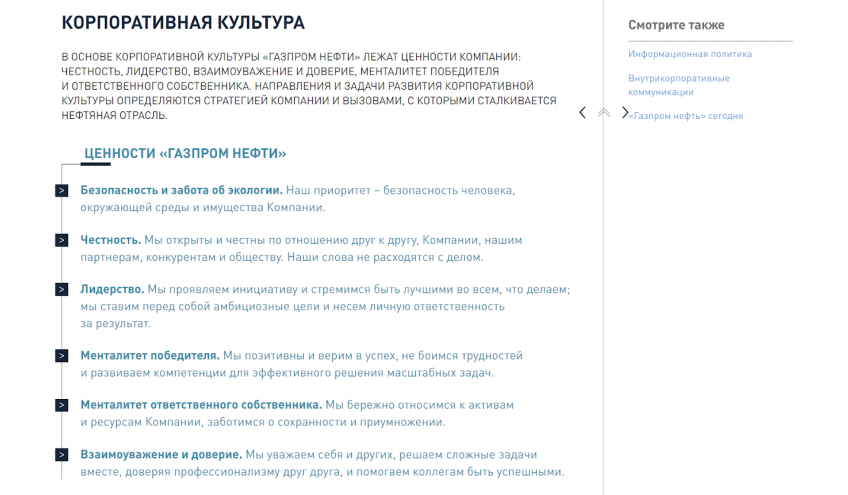
Task: Click arrow bullet beside Взаимоуважение и доверие
Action: [62, 455]
